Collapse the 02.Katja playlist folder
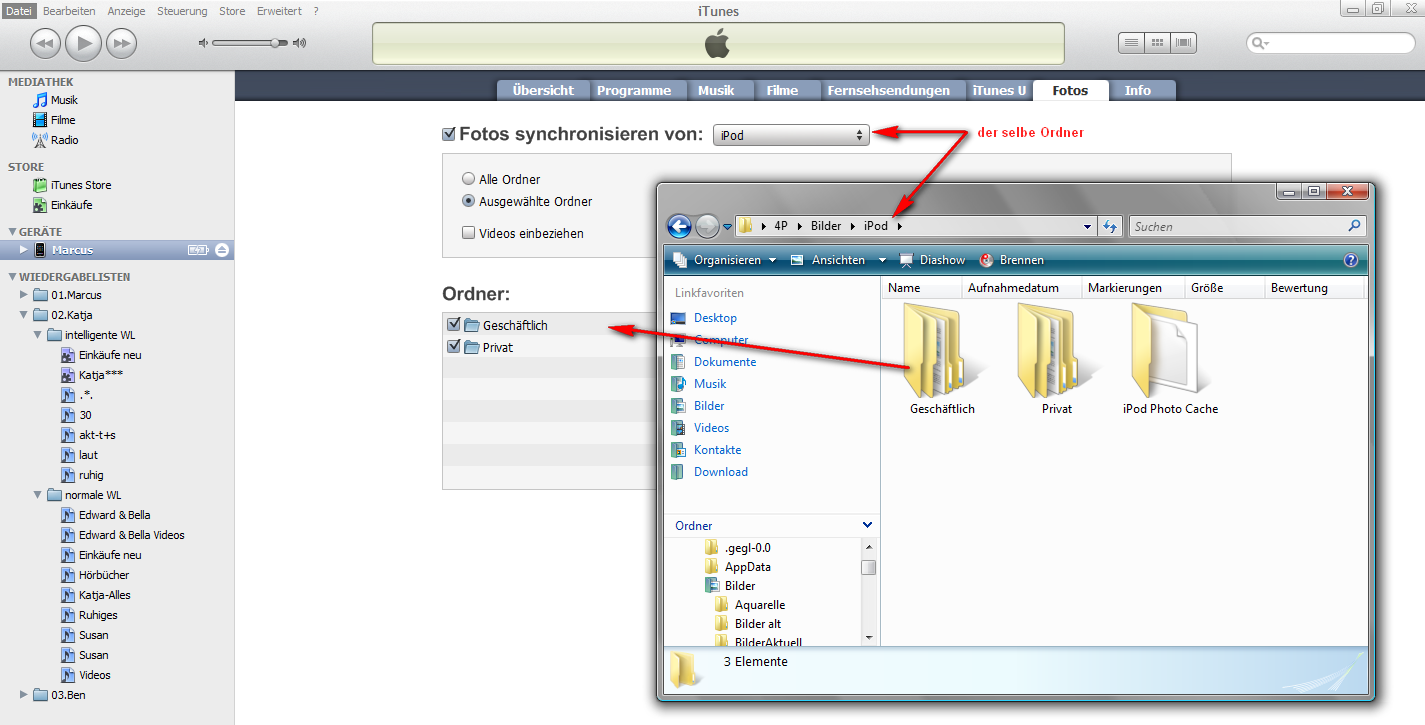The height and width of the screenshot is (725, 1425). (x=24, y=315)
